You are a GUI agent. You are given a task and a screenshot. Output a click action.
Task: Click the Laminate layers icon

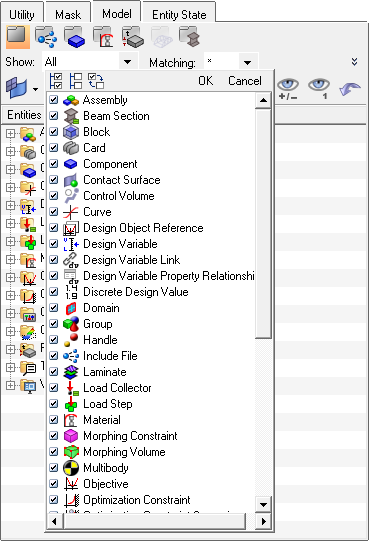pos(71,372)
